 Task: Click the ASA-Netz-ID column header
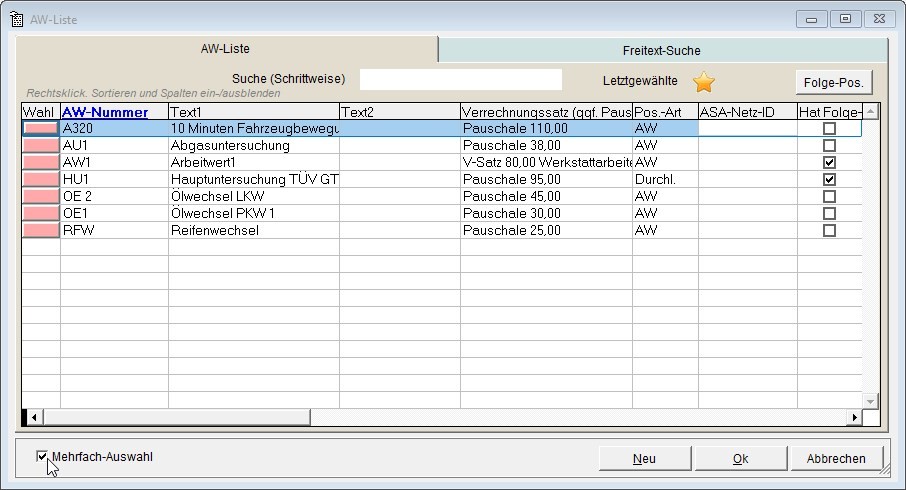tap(748, 112)
